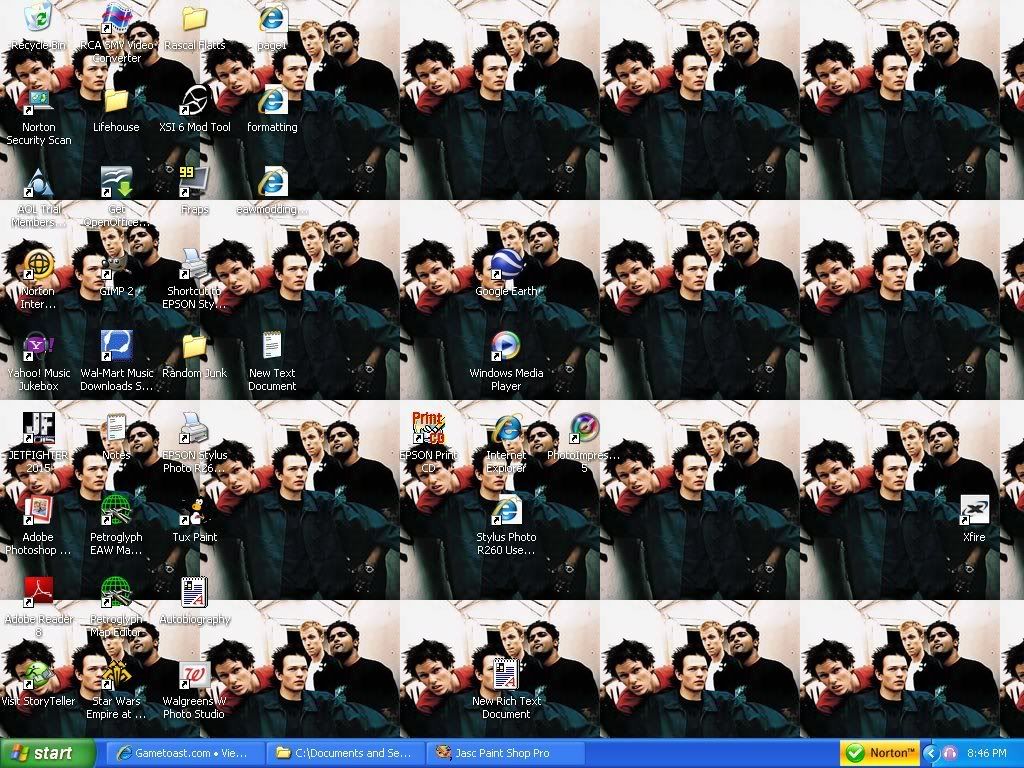1024x768 pixels.
Task: Launch Windows Media Player shortcut
Action: click(506, 346)
